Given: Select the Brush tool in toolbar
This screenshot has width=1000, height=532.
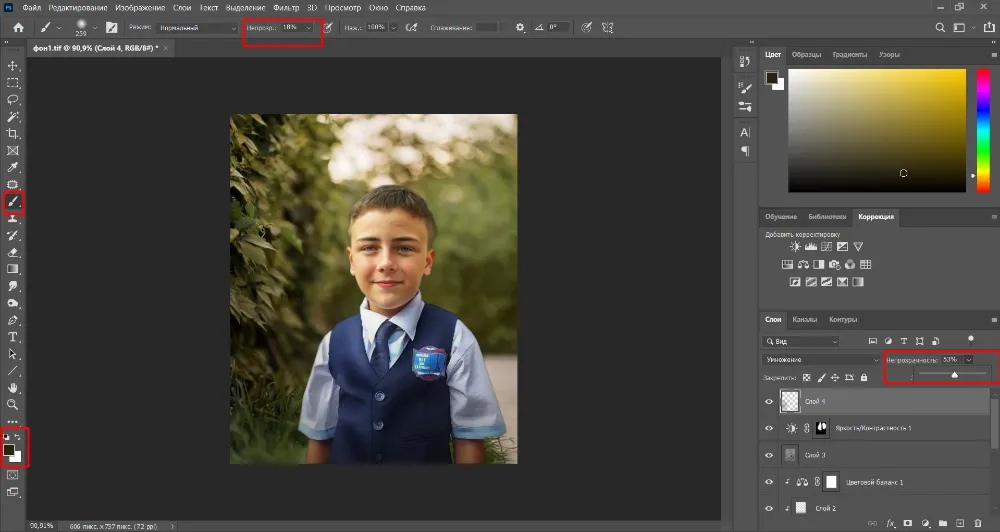Looking at the screenshot, I should [14, 201].
